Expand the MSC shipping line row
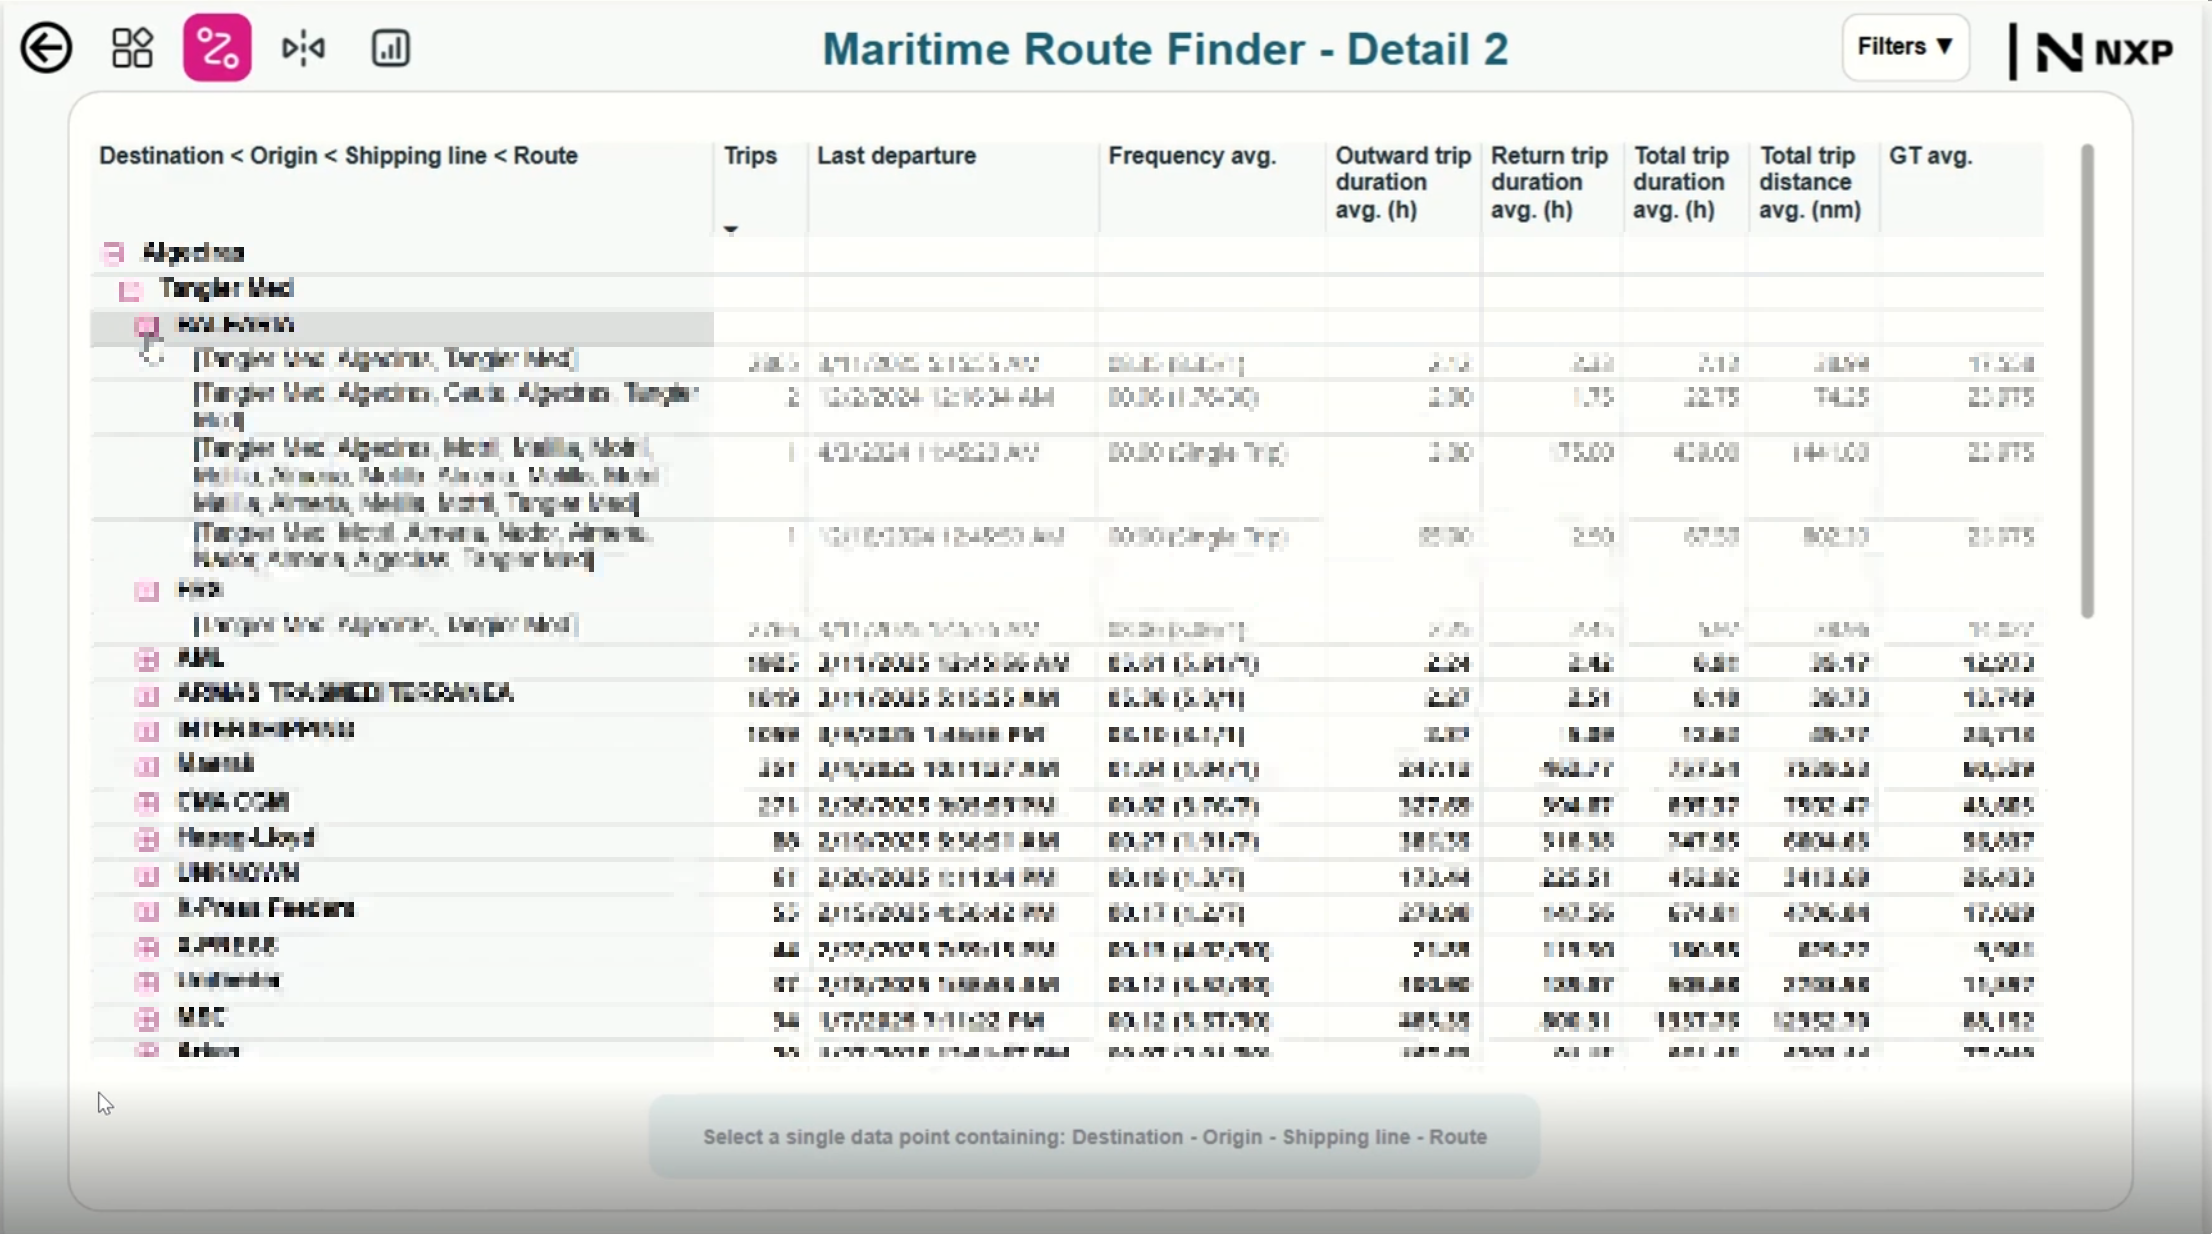2212x1234 pixels. point(147,1019)
